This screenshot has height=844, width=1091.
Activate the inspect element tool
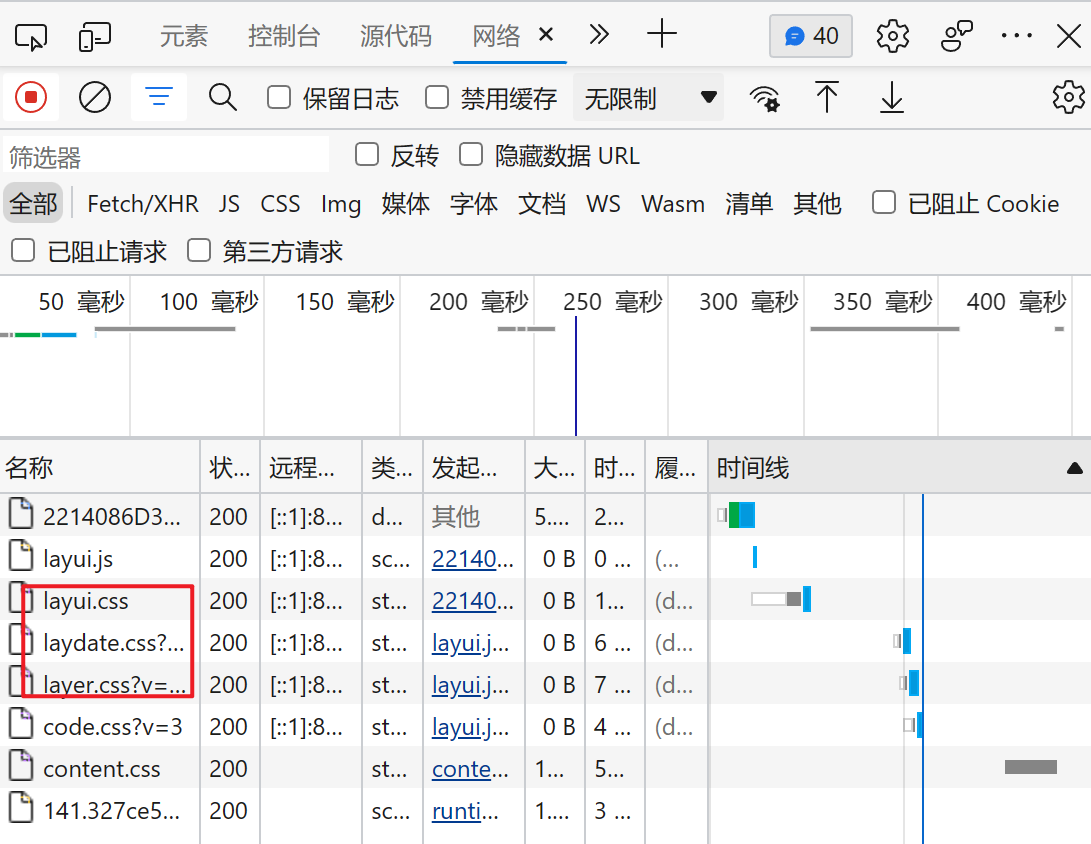tap(31, 35)
